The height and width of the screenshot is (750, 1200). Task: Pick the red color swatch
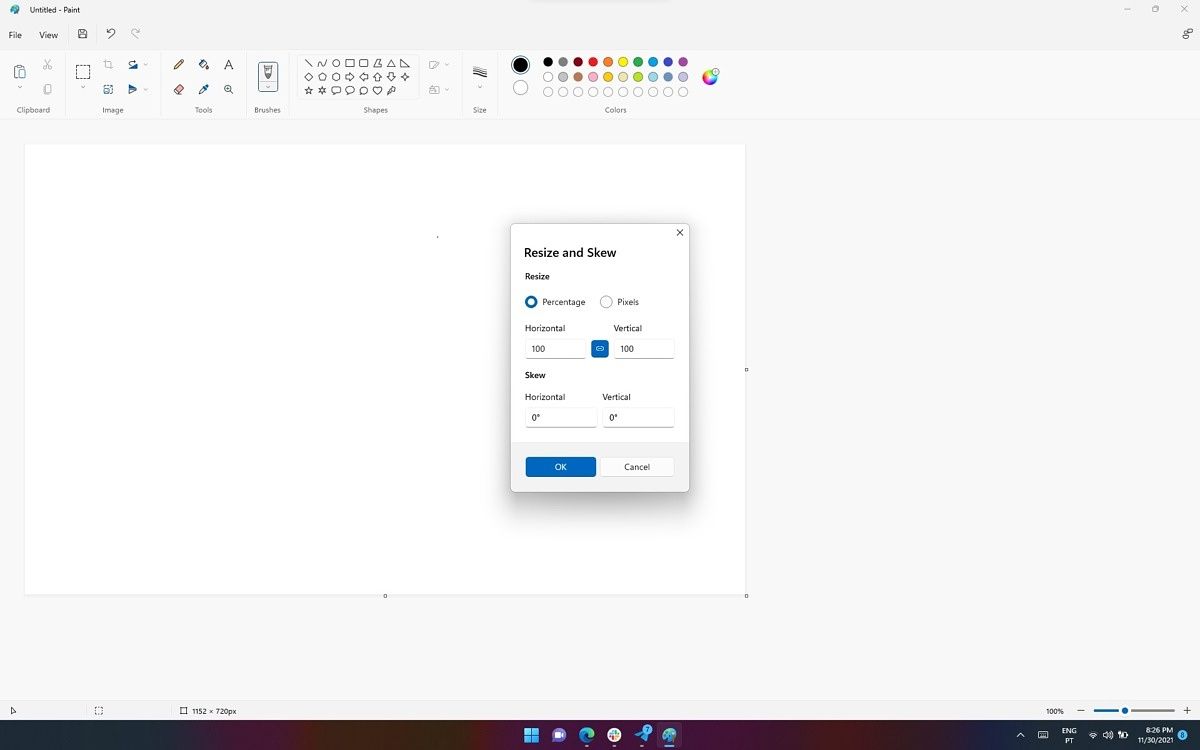point(594,61)
